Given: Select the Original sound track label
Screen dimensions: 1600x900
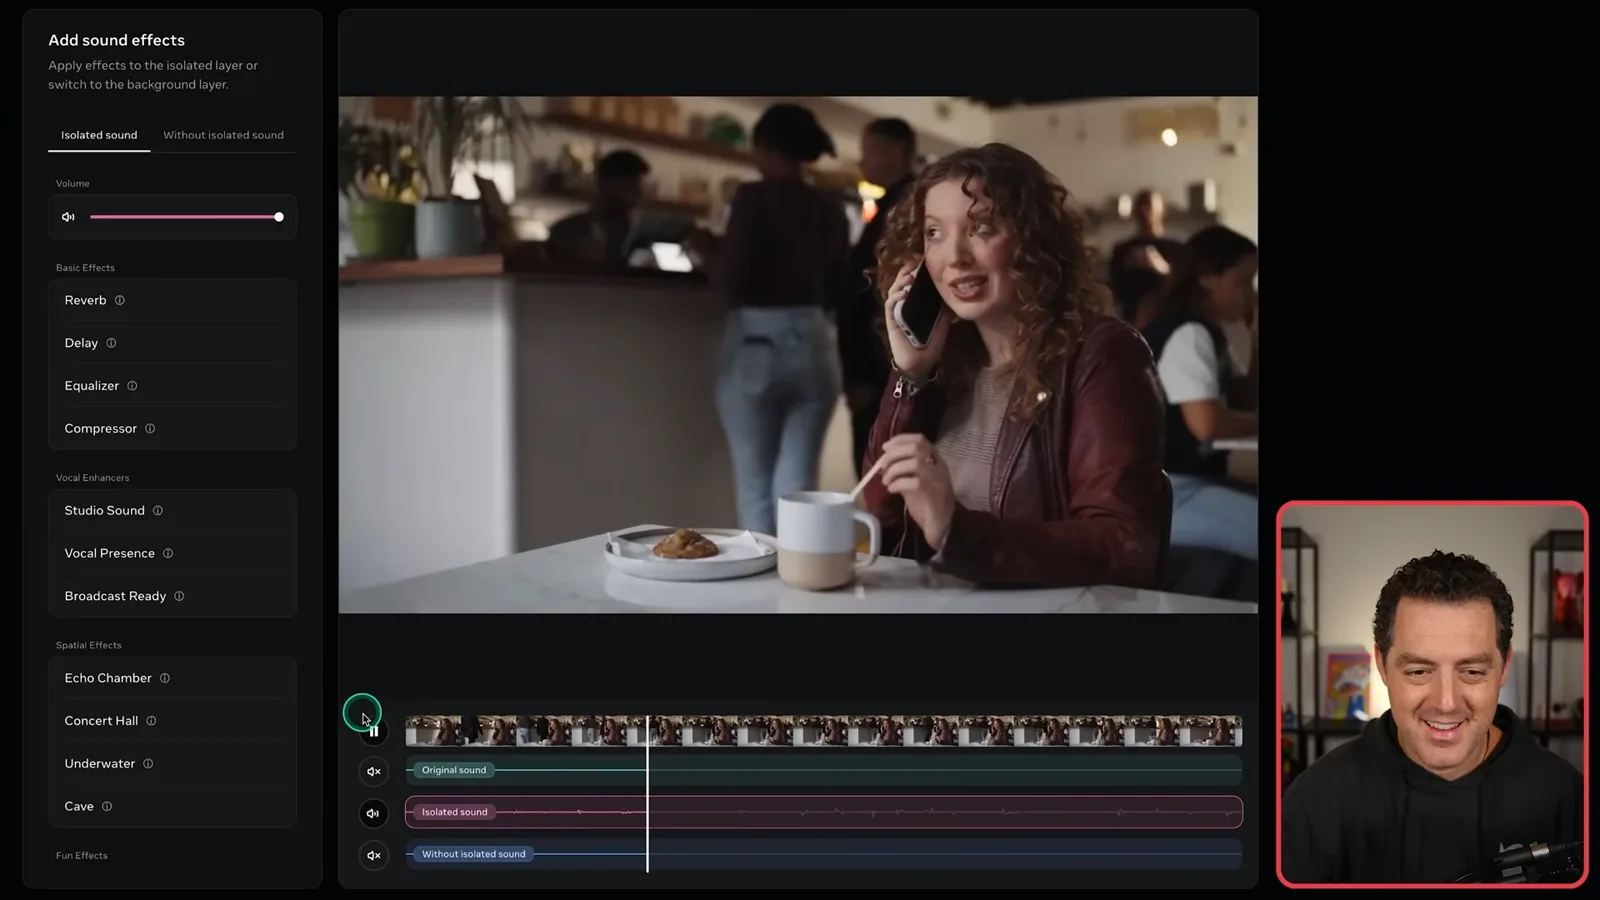Looking at the screenshot, I should coord(454,770).
